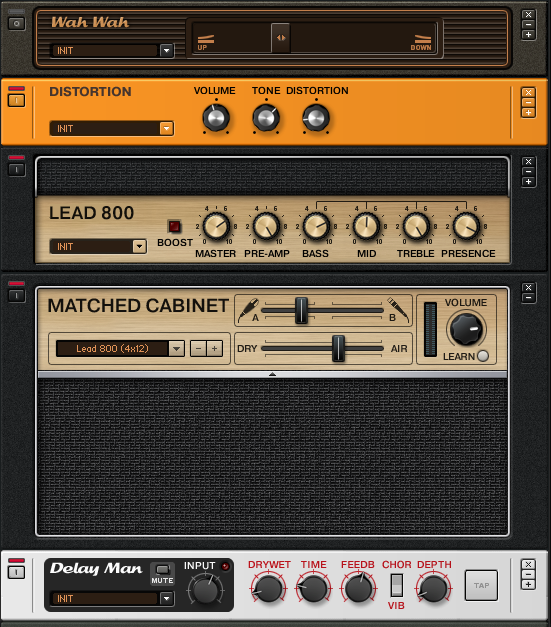Collapse the cabinet panel with the small triangle
The height and width of the screenshot is (627, 551).
[x=272, y=375]
